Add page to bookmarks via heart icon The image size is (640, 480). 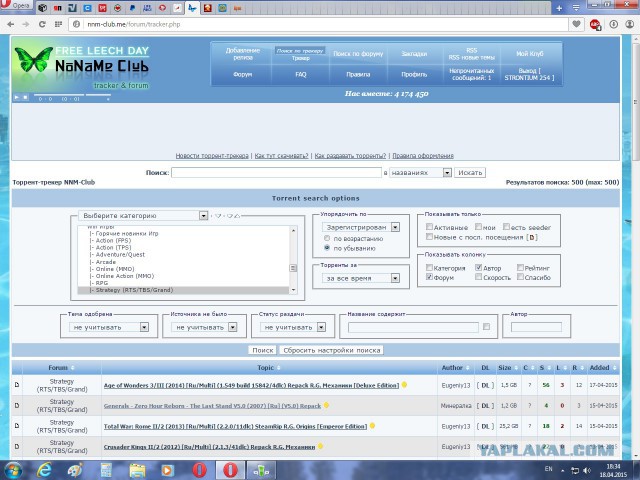(x=576, y=24)
